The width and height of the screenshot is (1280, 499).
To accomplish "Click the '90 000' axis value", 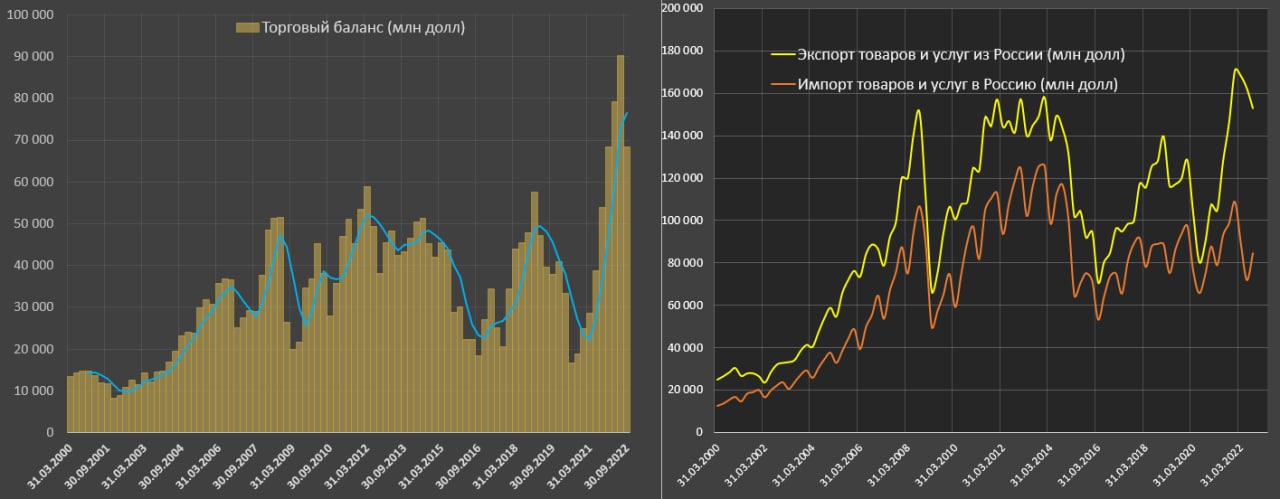I will click(x=34, y=57).
